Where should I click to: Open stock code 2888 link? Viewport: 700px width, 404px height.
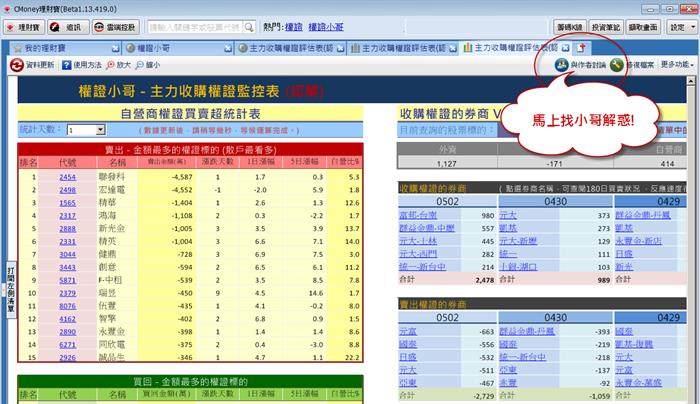67,229
